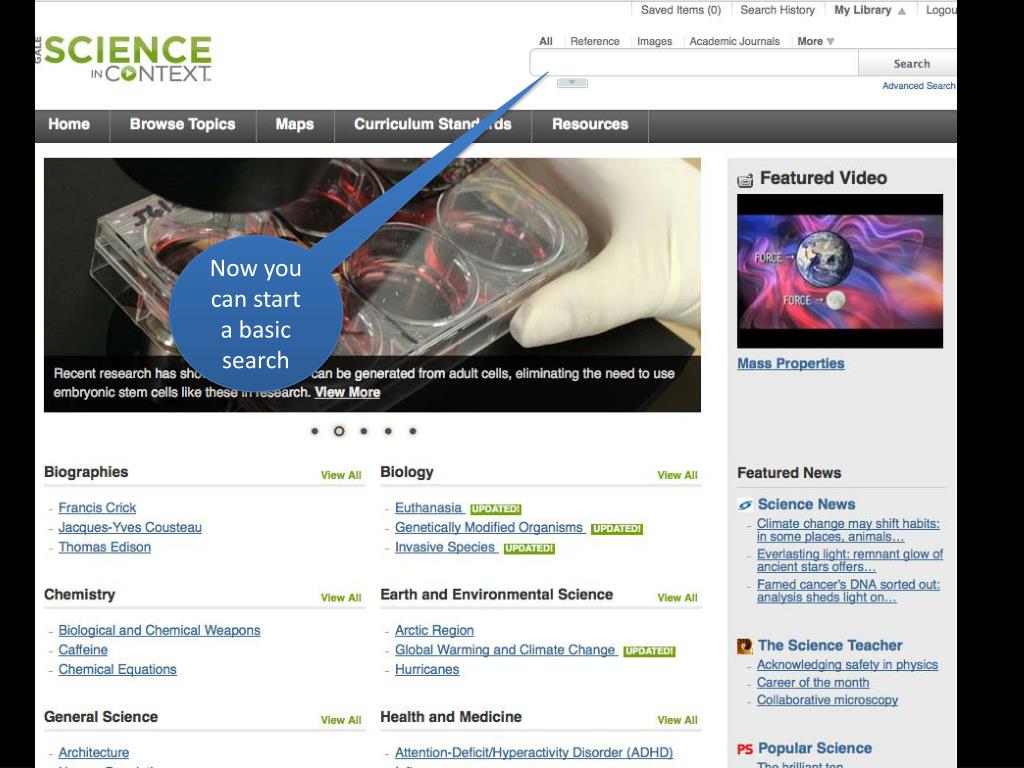This screenshot has height=768, width=1024.
Task: Open Invasive Species topic
Action: point(445,547)
